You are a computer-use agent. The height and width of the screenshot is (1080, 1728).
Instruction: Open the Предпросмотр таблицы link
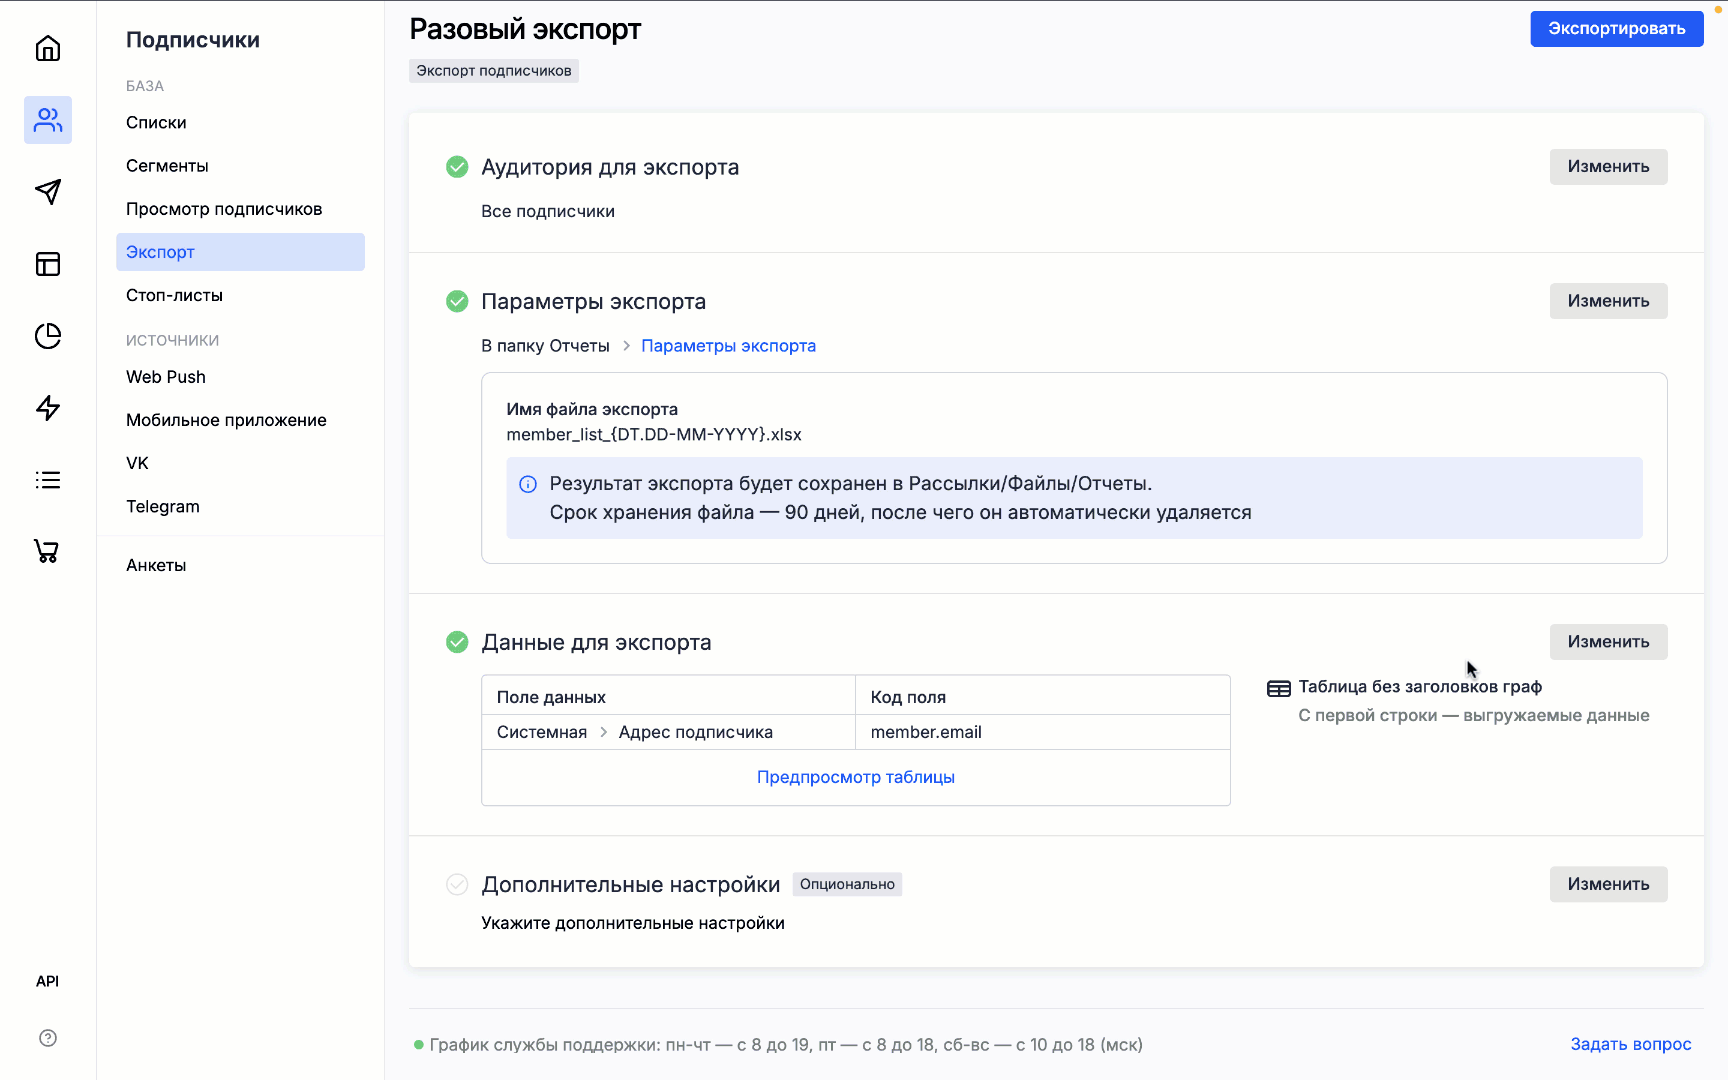855,777
